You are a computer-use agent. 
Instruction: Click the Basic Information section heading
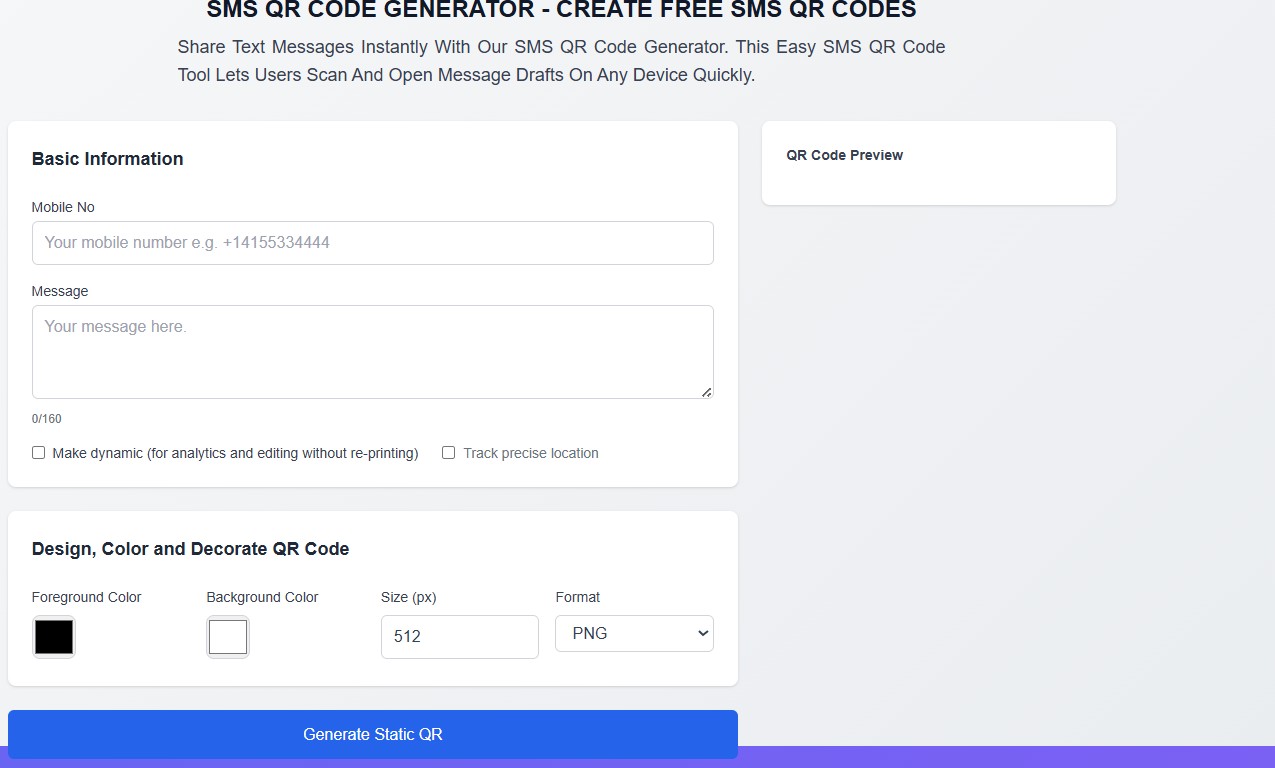(108, 159)
